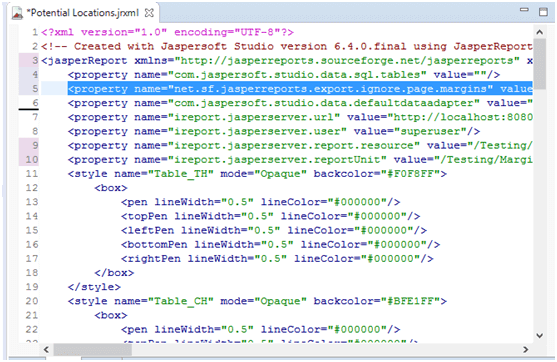Click the horizontal scrollbar thumb
Image resolution: width=557 pixels, height=362 pixels.
92,350
